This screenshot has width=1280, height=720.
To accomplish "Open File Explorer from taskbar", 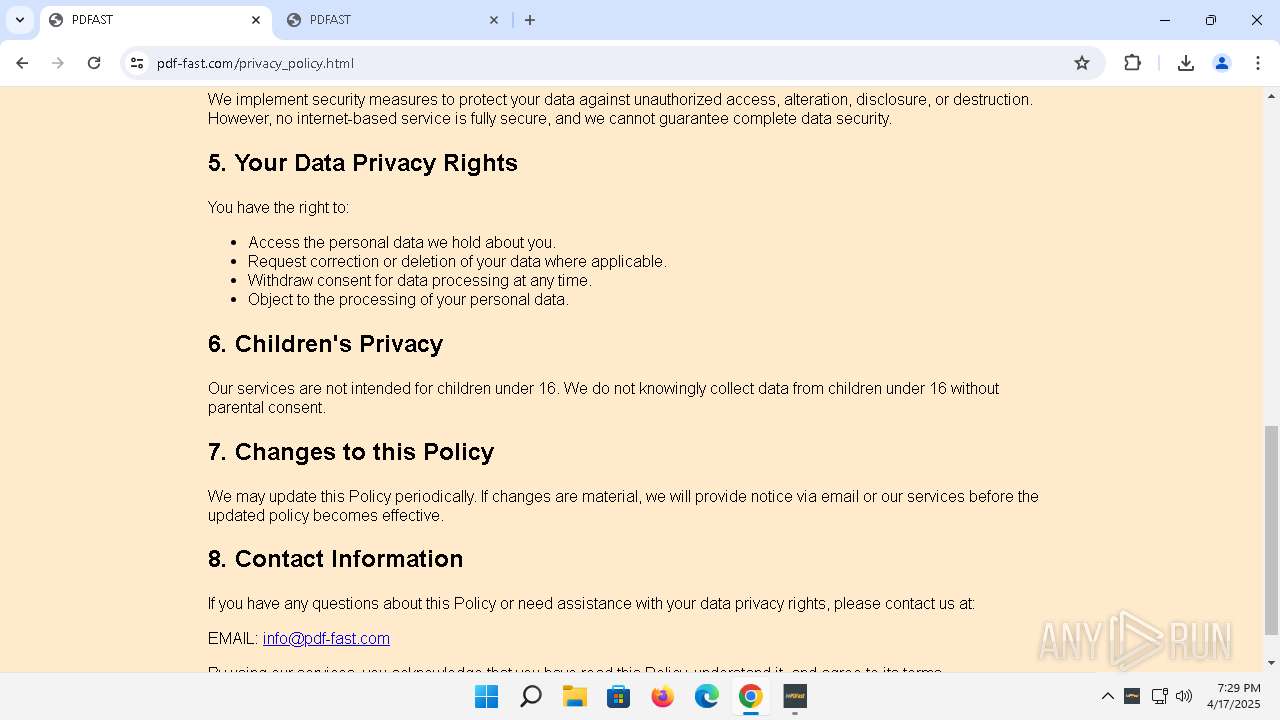I will (575, 696).
